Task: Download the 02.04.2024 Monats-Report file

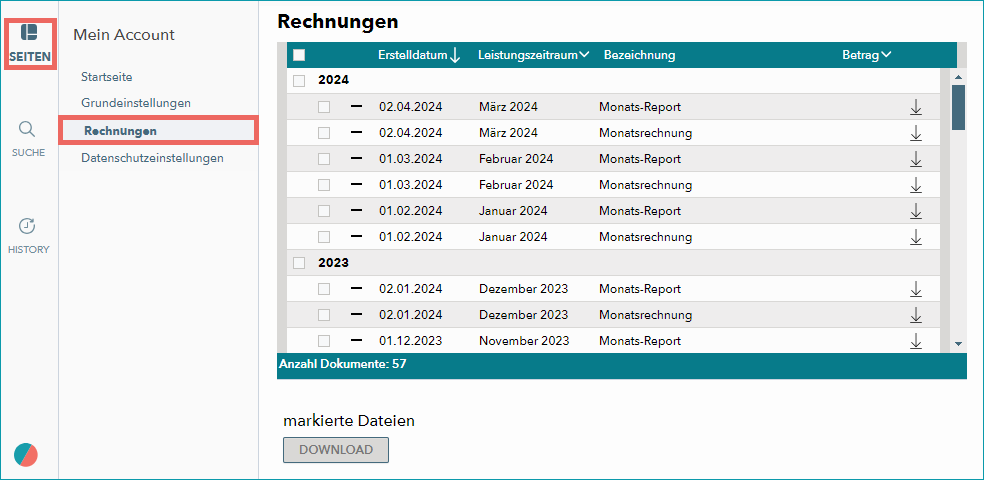Action: (916, 107)
